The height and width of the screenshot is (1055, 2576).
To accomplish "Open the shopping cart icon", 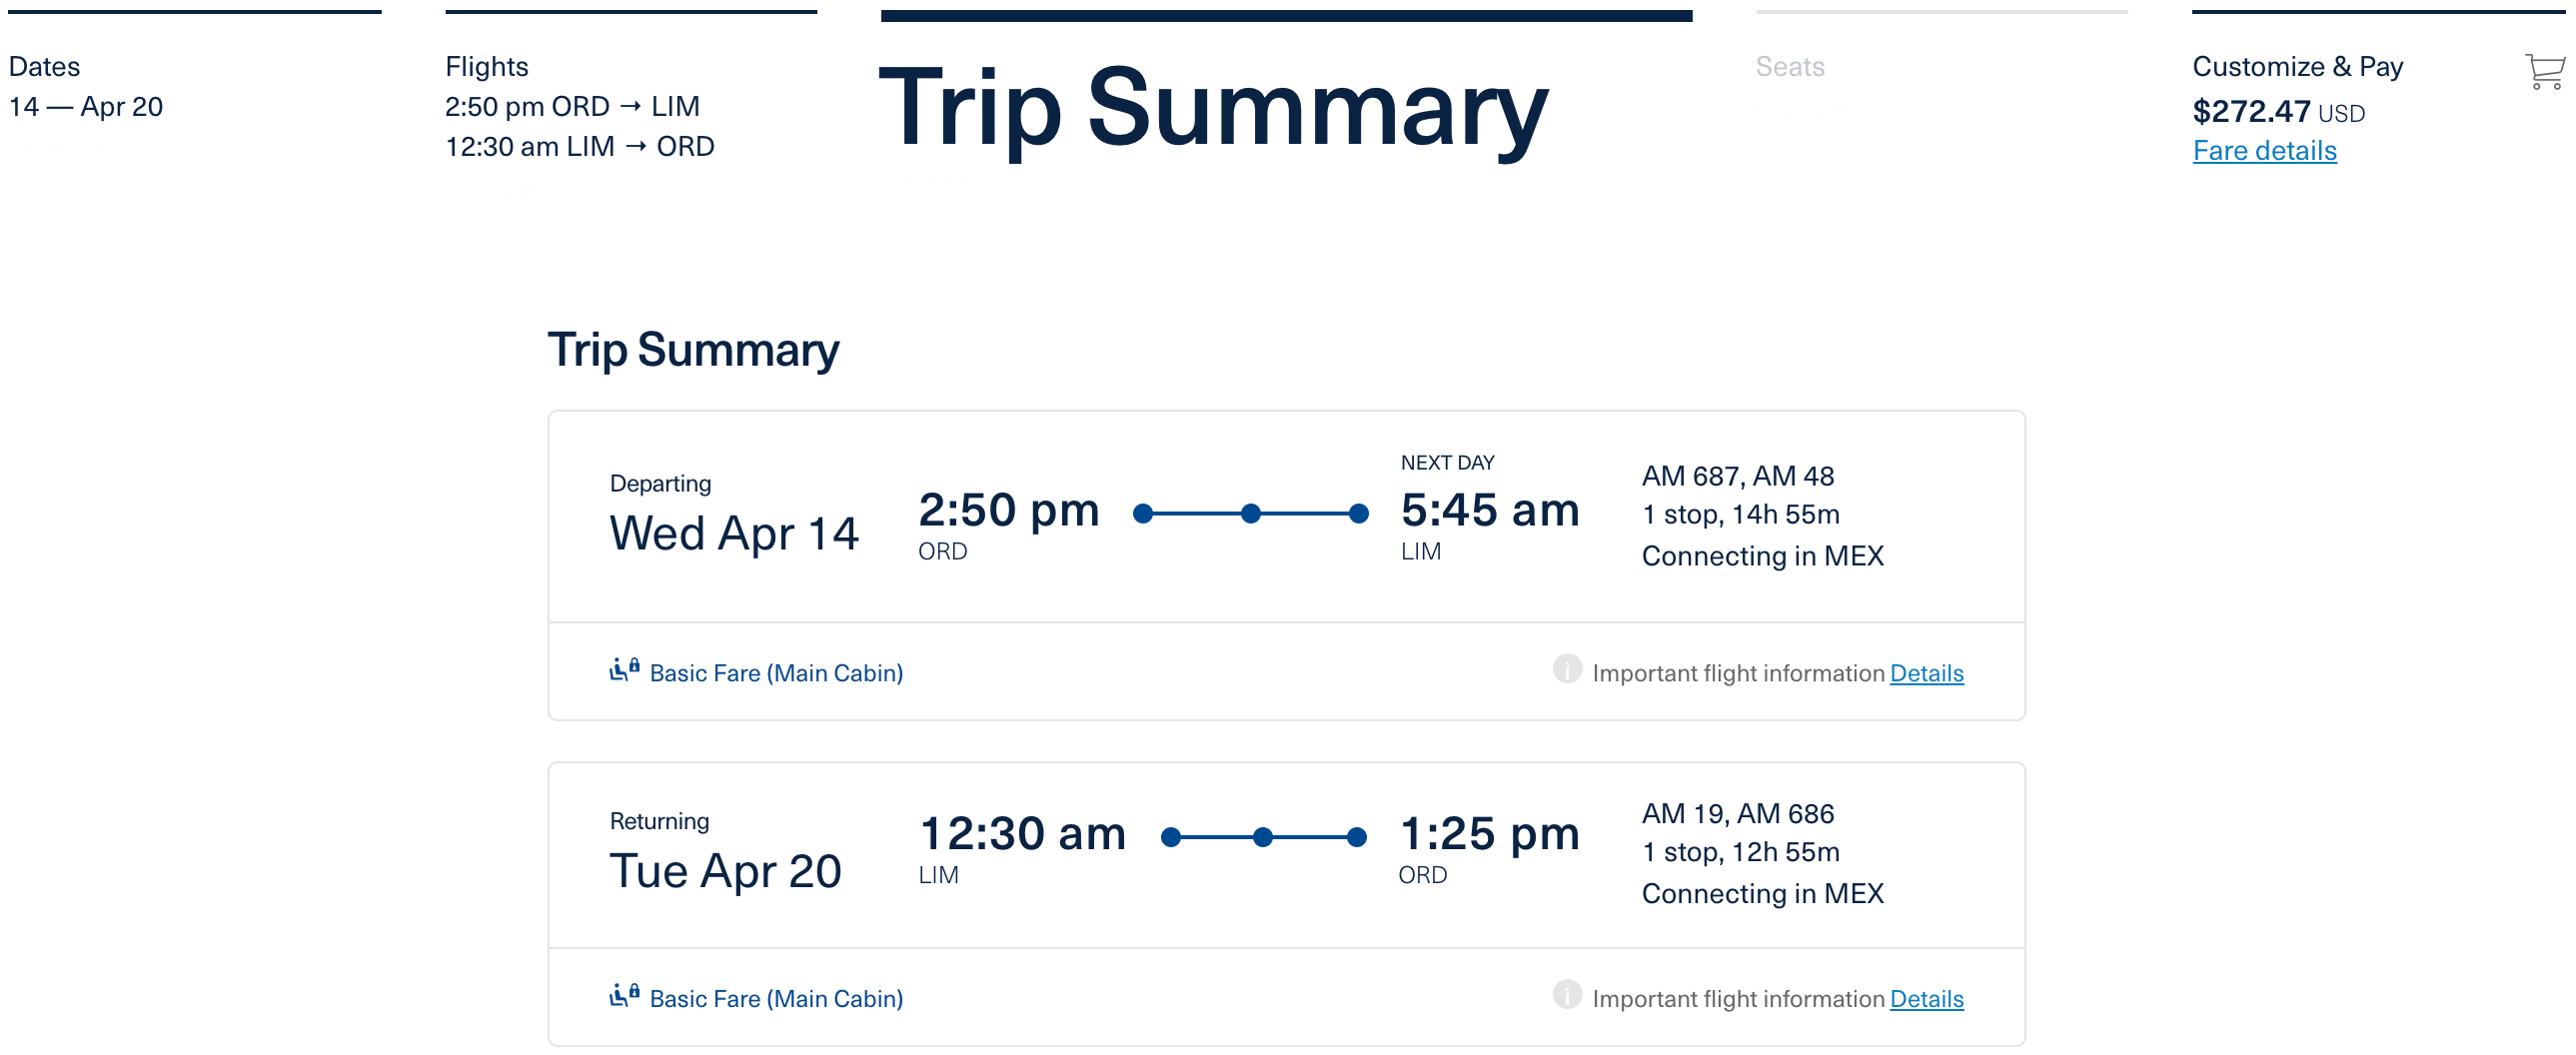I will [x=2543, y=72].
